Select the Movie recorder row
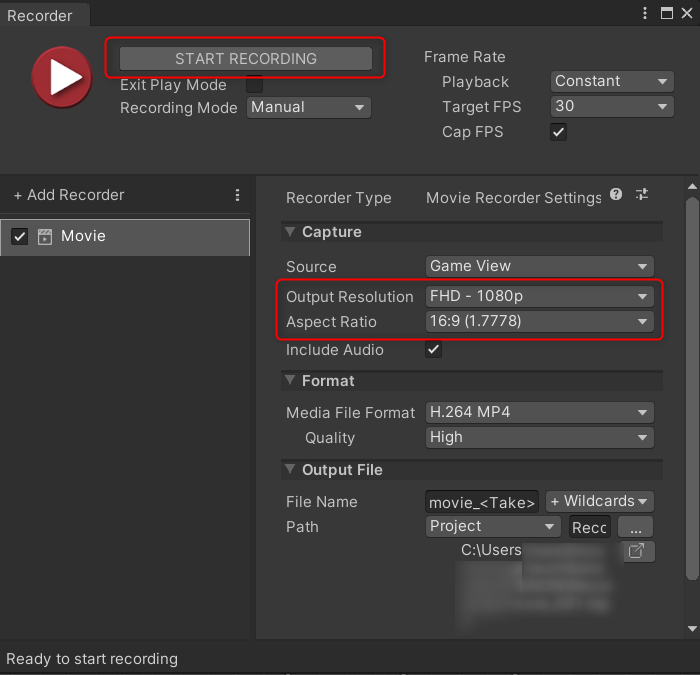The image size is (700, 675). (x=125, y=237)
